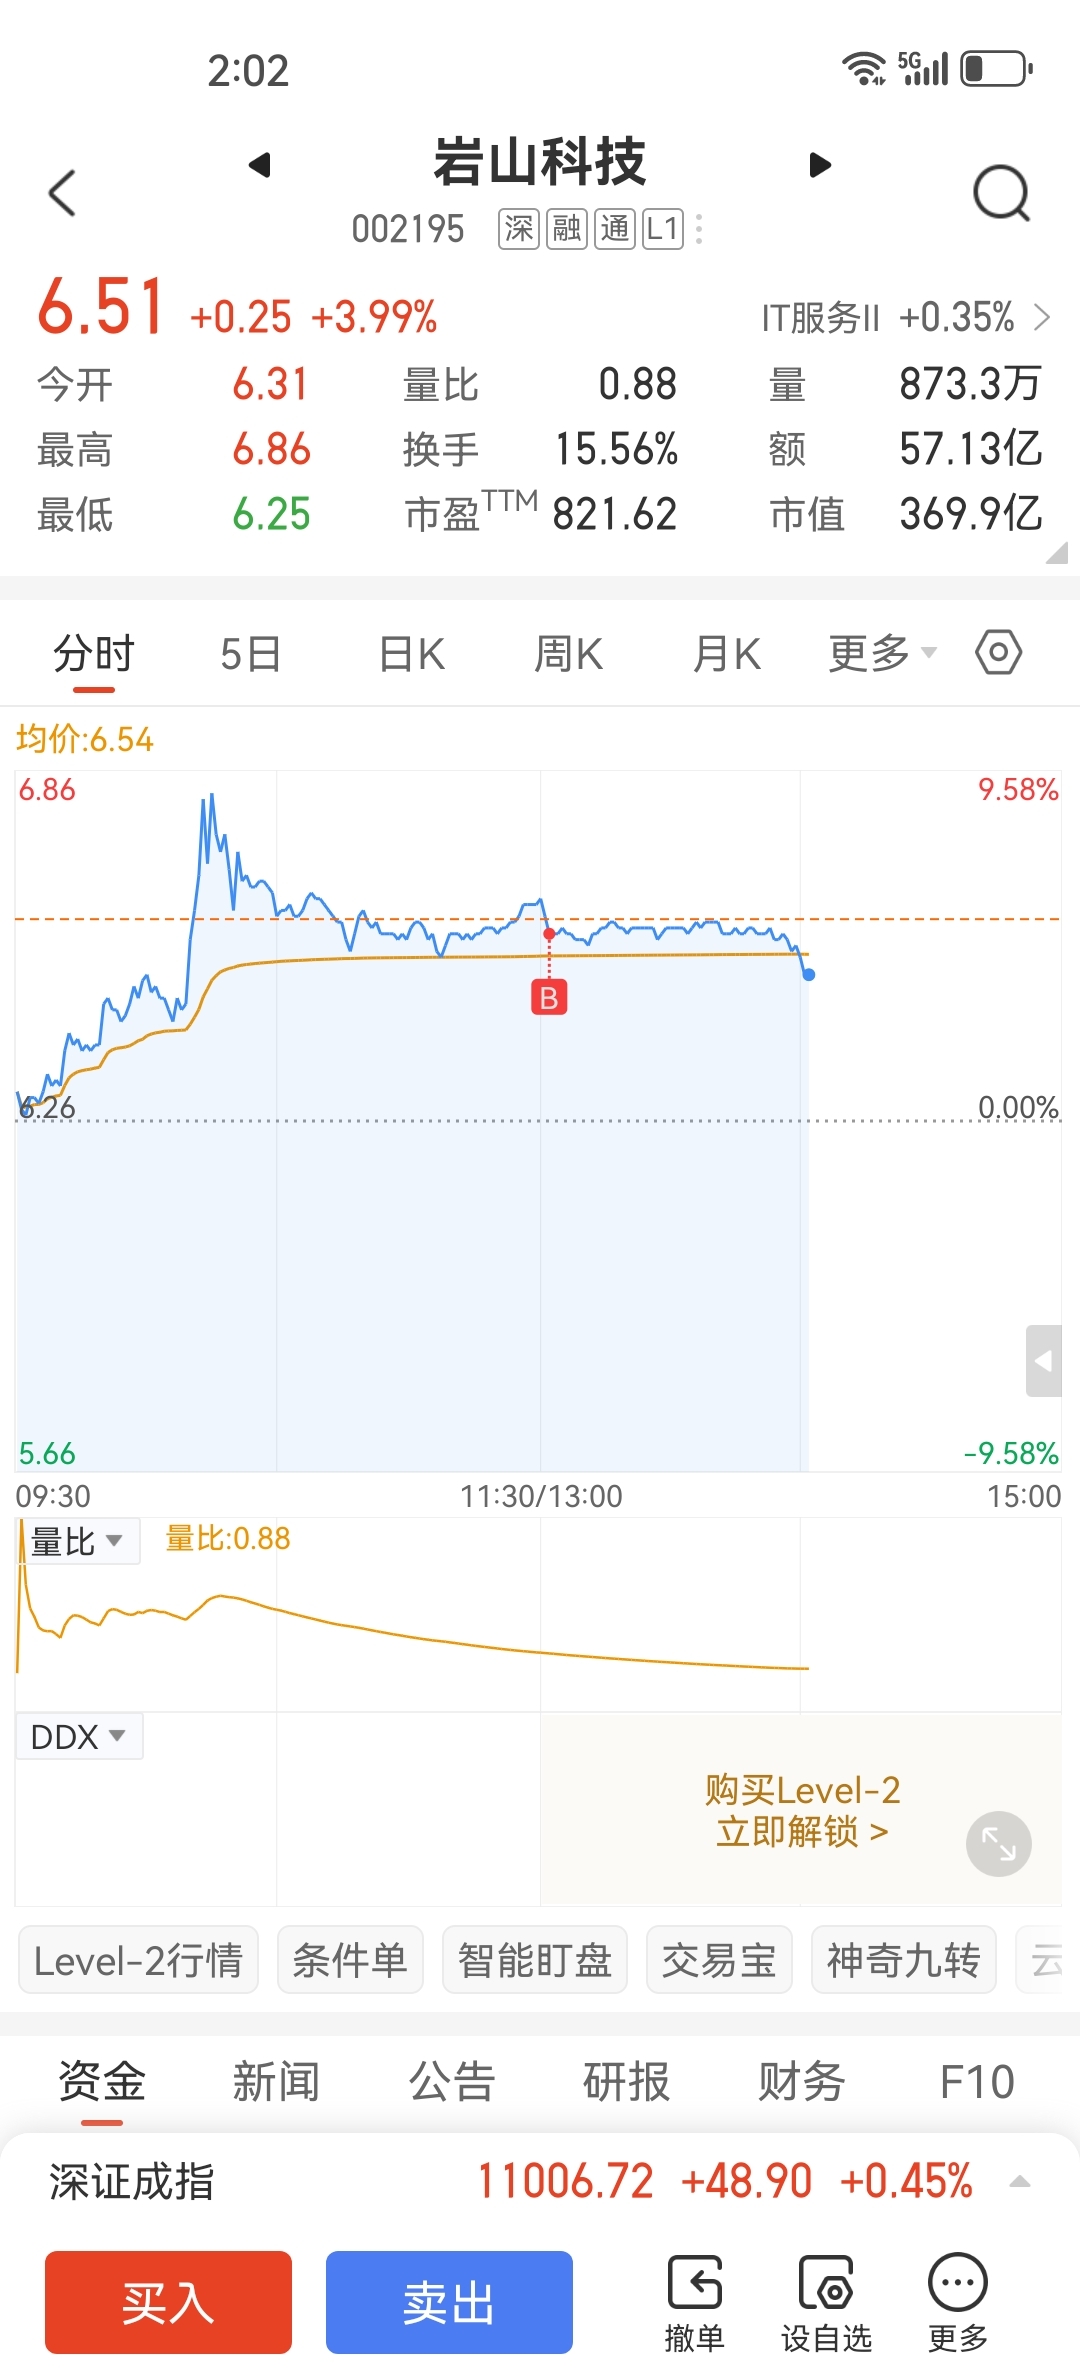Open the DDX indicator dropdown

coord(79,1737)
